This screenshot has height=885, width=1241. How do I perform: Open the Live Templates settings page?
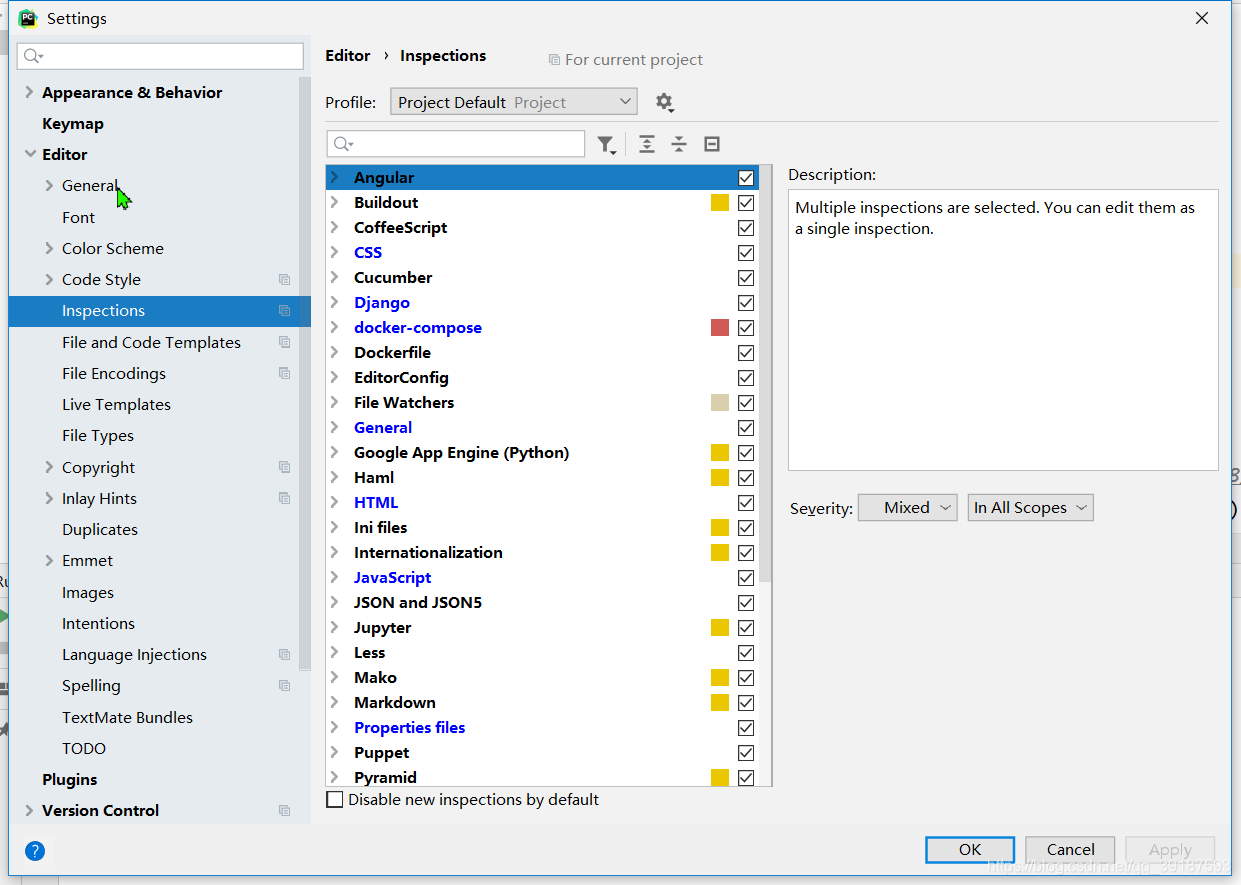[x=116, y=404]
